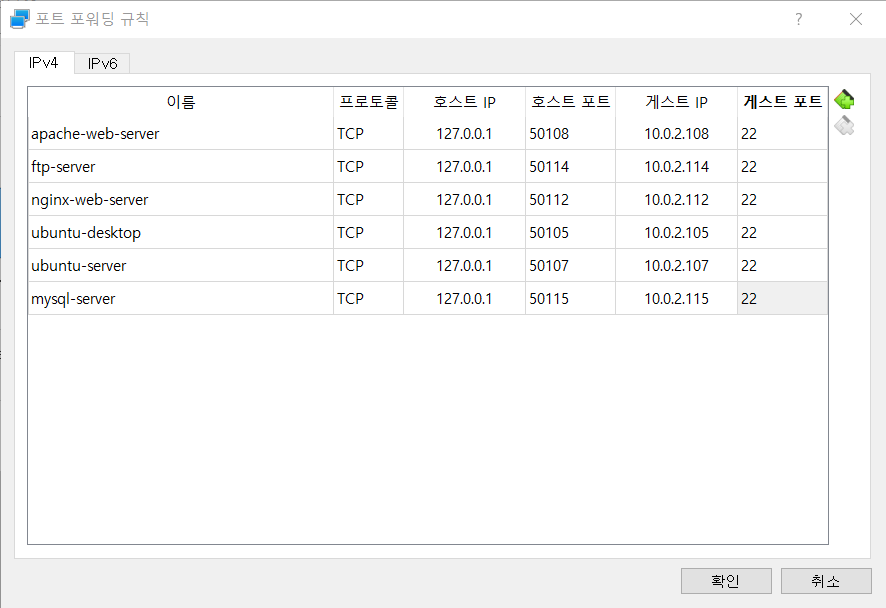Viewport: 886px width, 608px height.
Task: Click guest port 22 for mysql-server
Action: [x=783, y=298]
